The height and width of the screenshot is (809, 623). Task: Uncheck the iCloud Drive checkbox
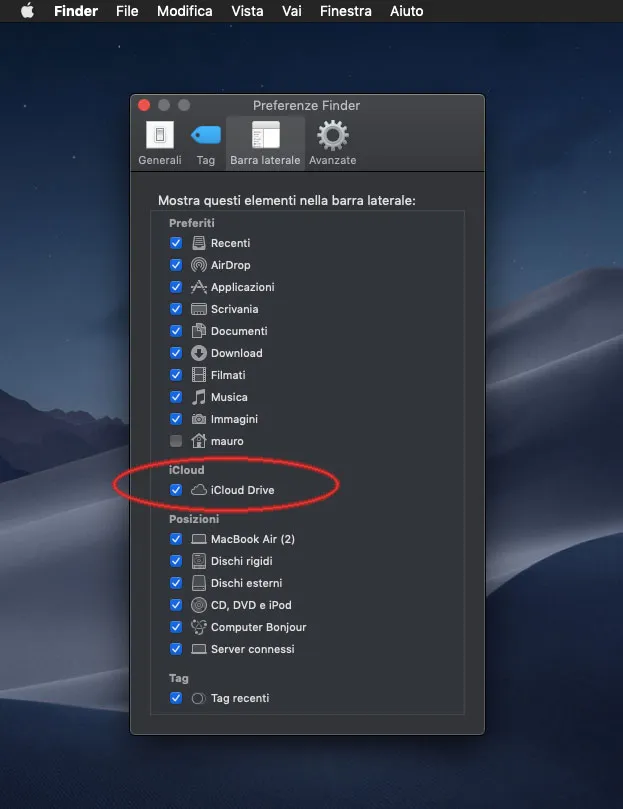(176, 490)
